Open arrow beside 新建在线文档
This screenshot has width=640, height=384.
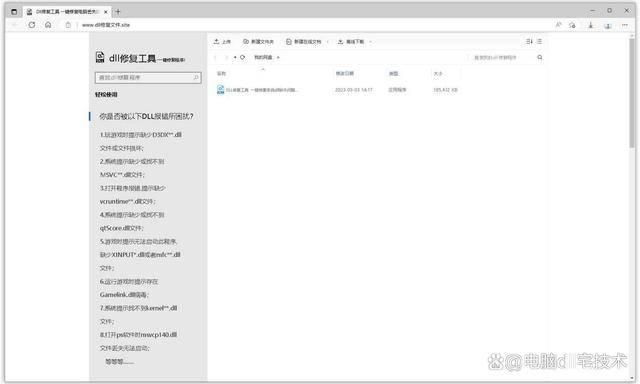(x=327, y=42)
